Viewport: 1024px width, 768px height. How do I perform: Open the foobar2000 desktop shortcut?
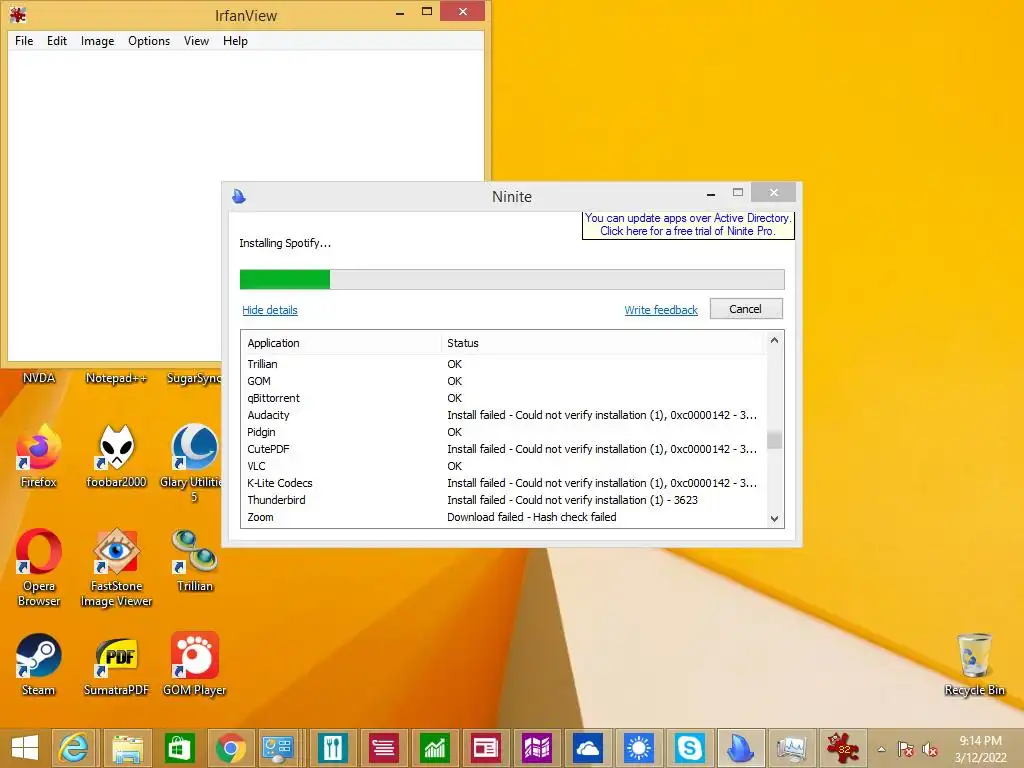(116, 455)
